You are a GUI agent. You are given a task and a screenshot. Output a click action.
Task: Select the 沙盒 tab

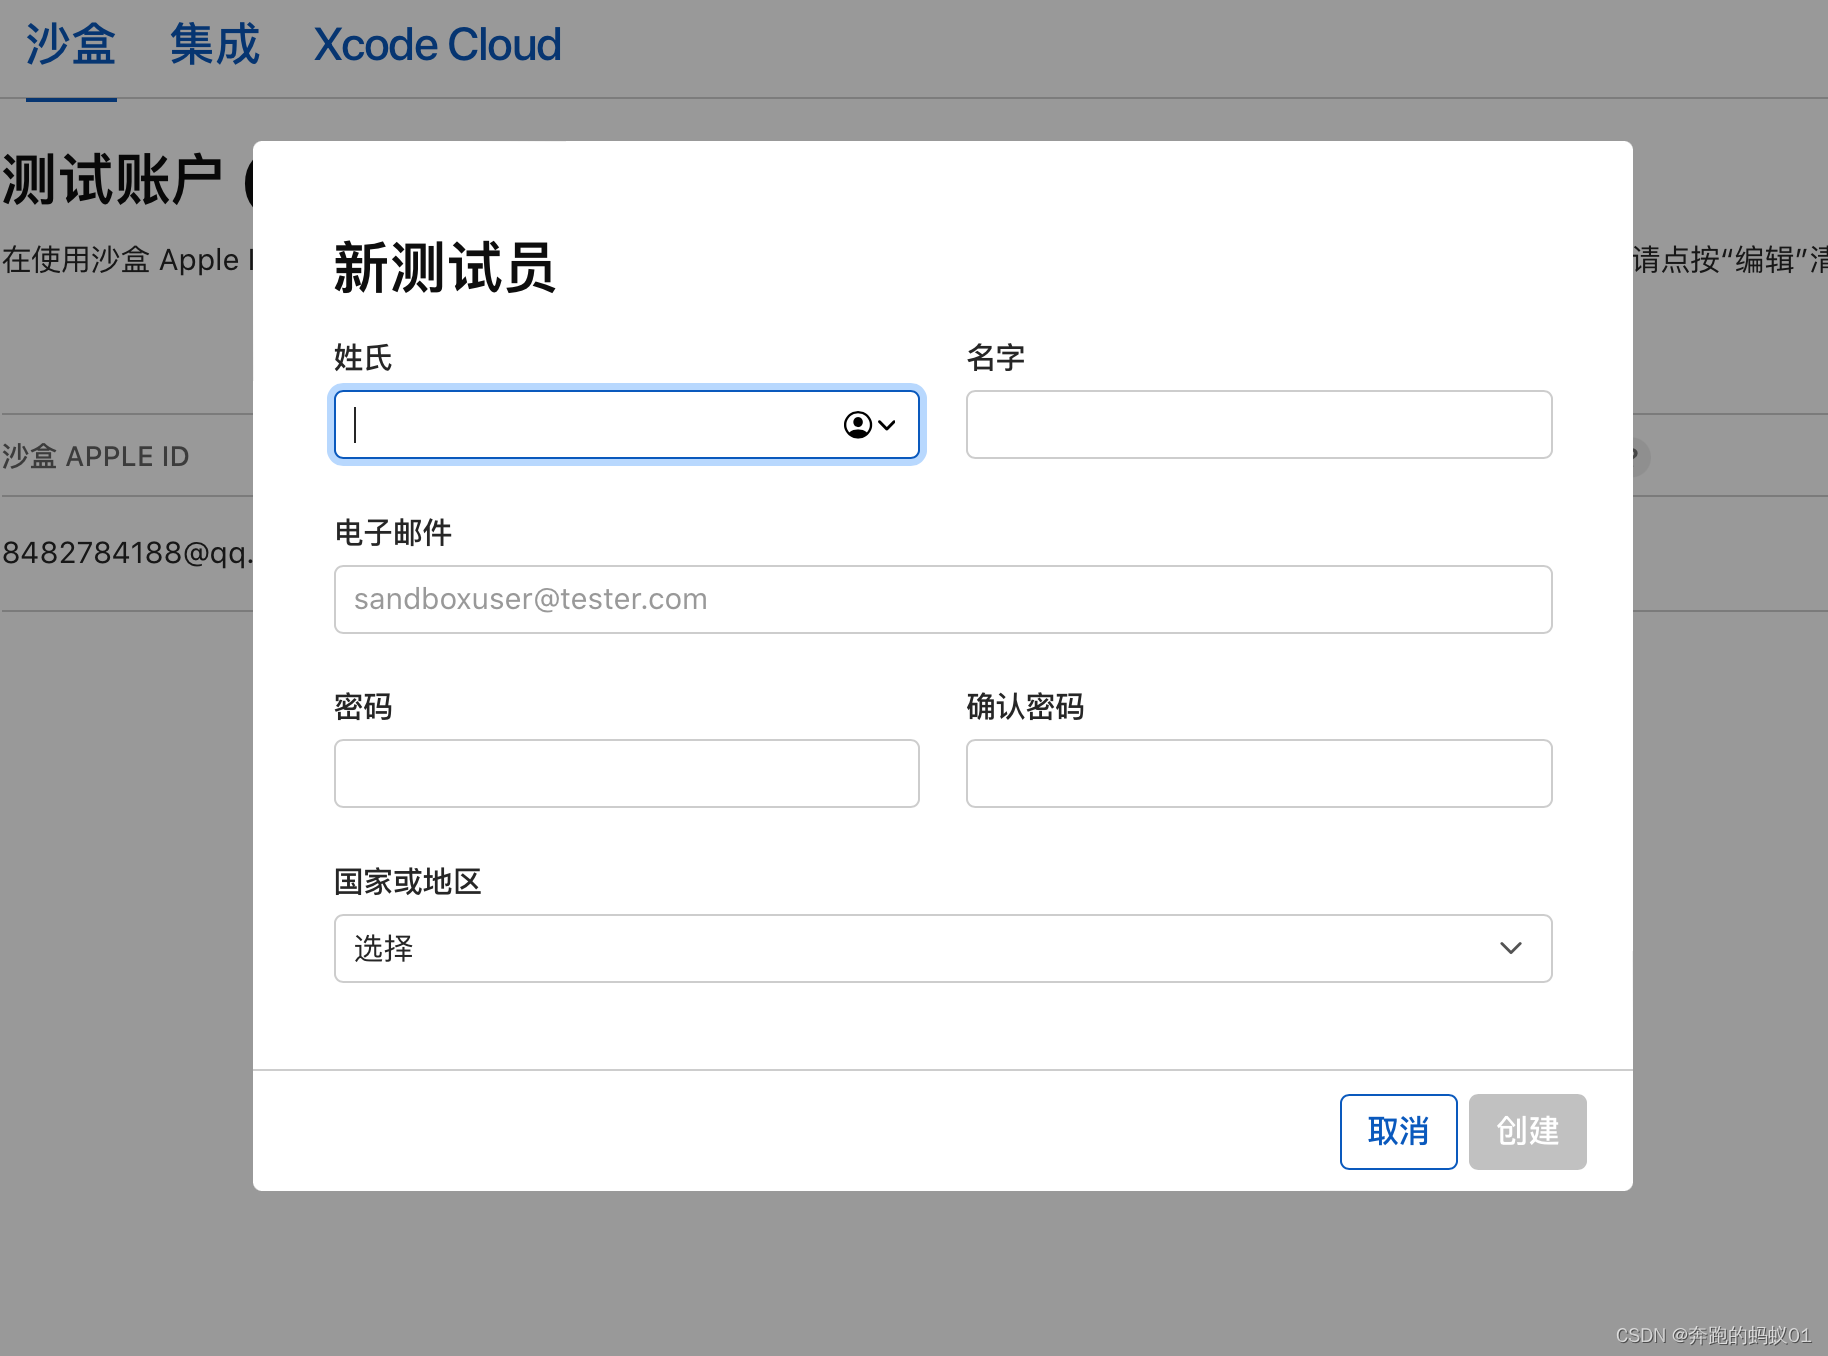(70, 44)
